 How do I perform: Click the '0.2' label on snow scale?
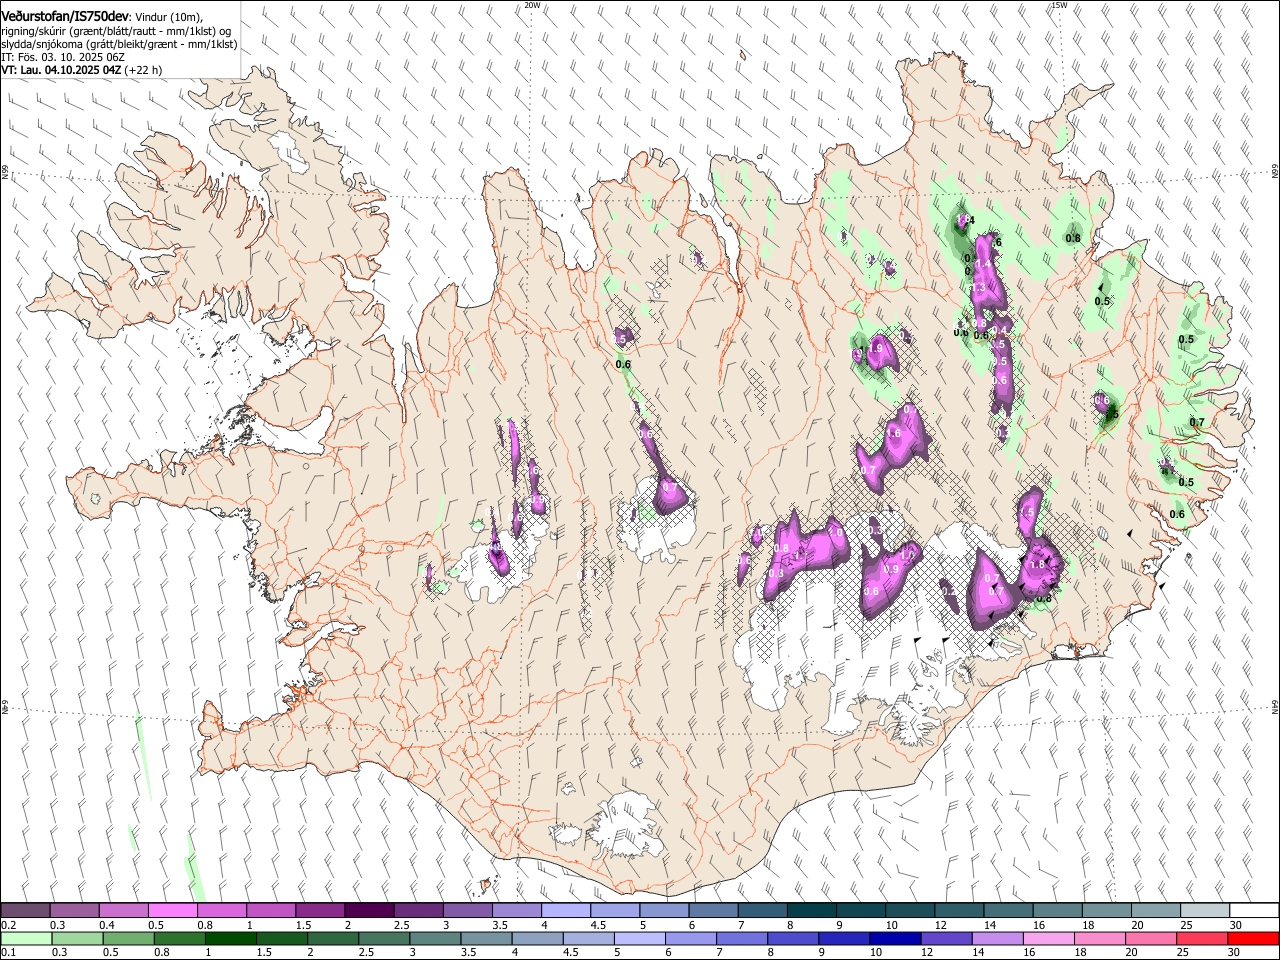click(x=8, y=925)
